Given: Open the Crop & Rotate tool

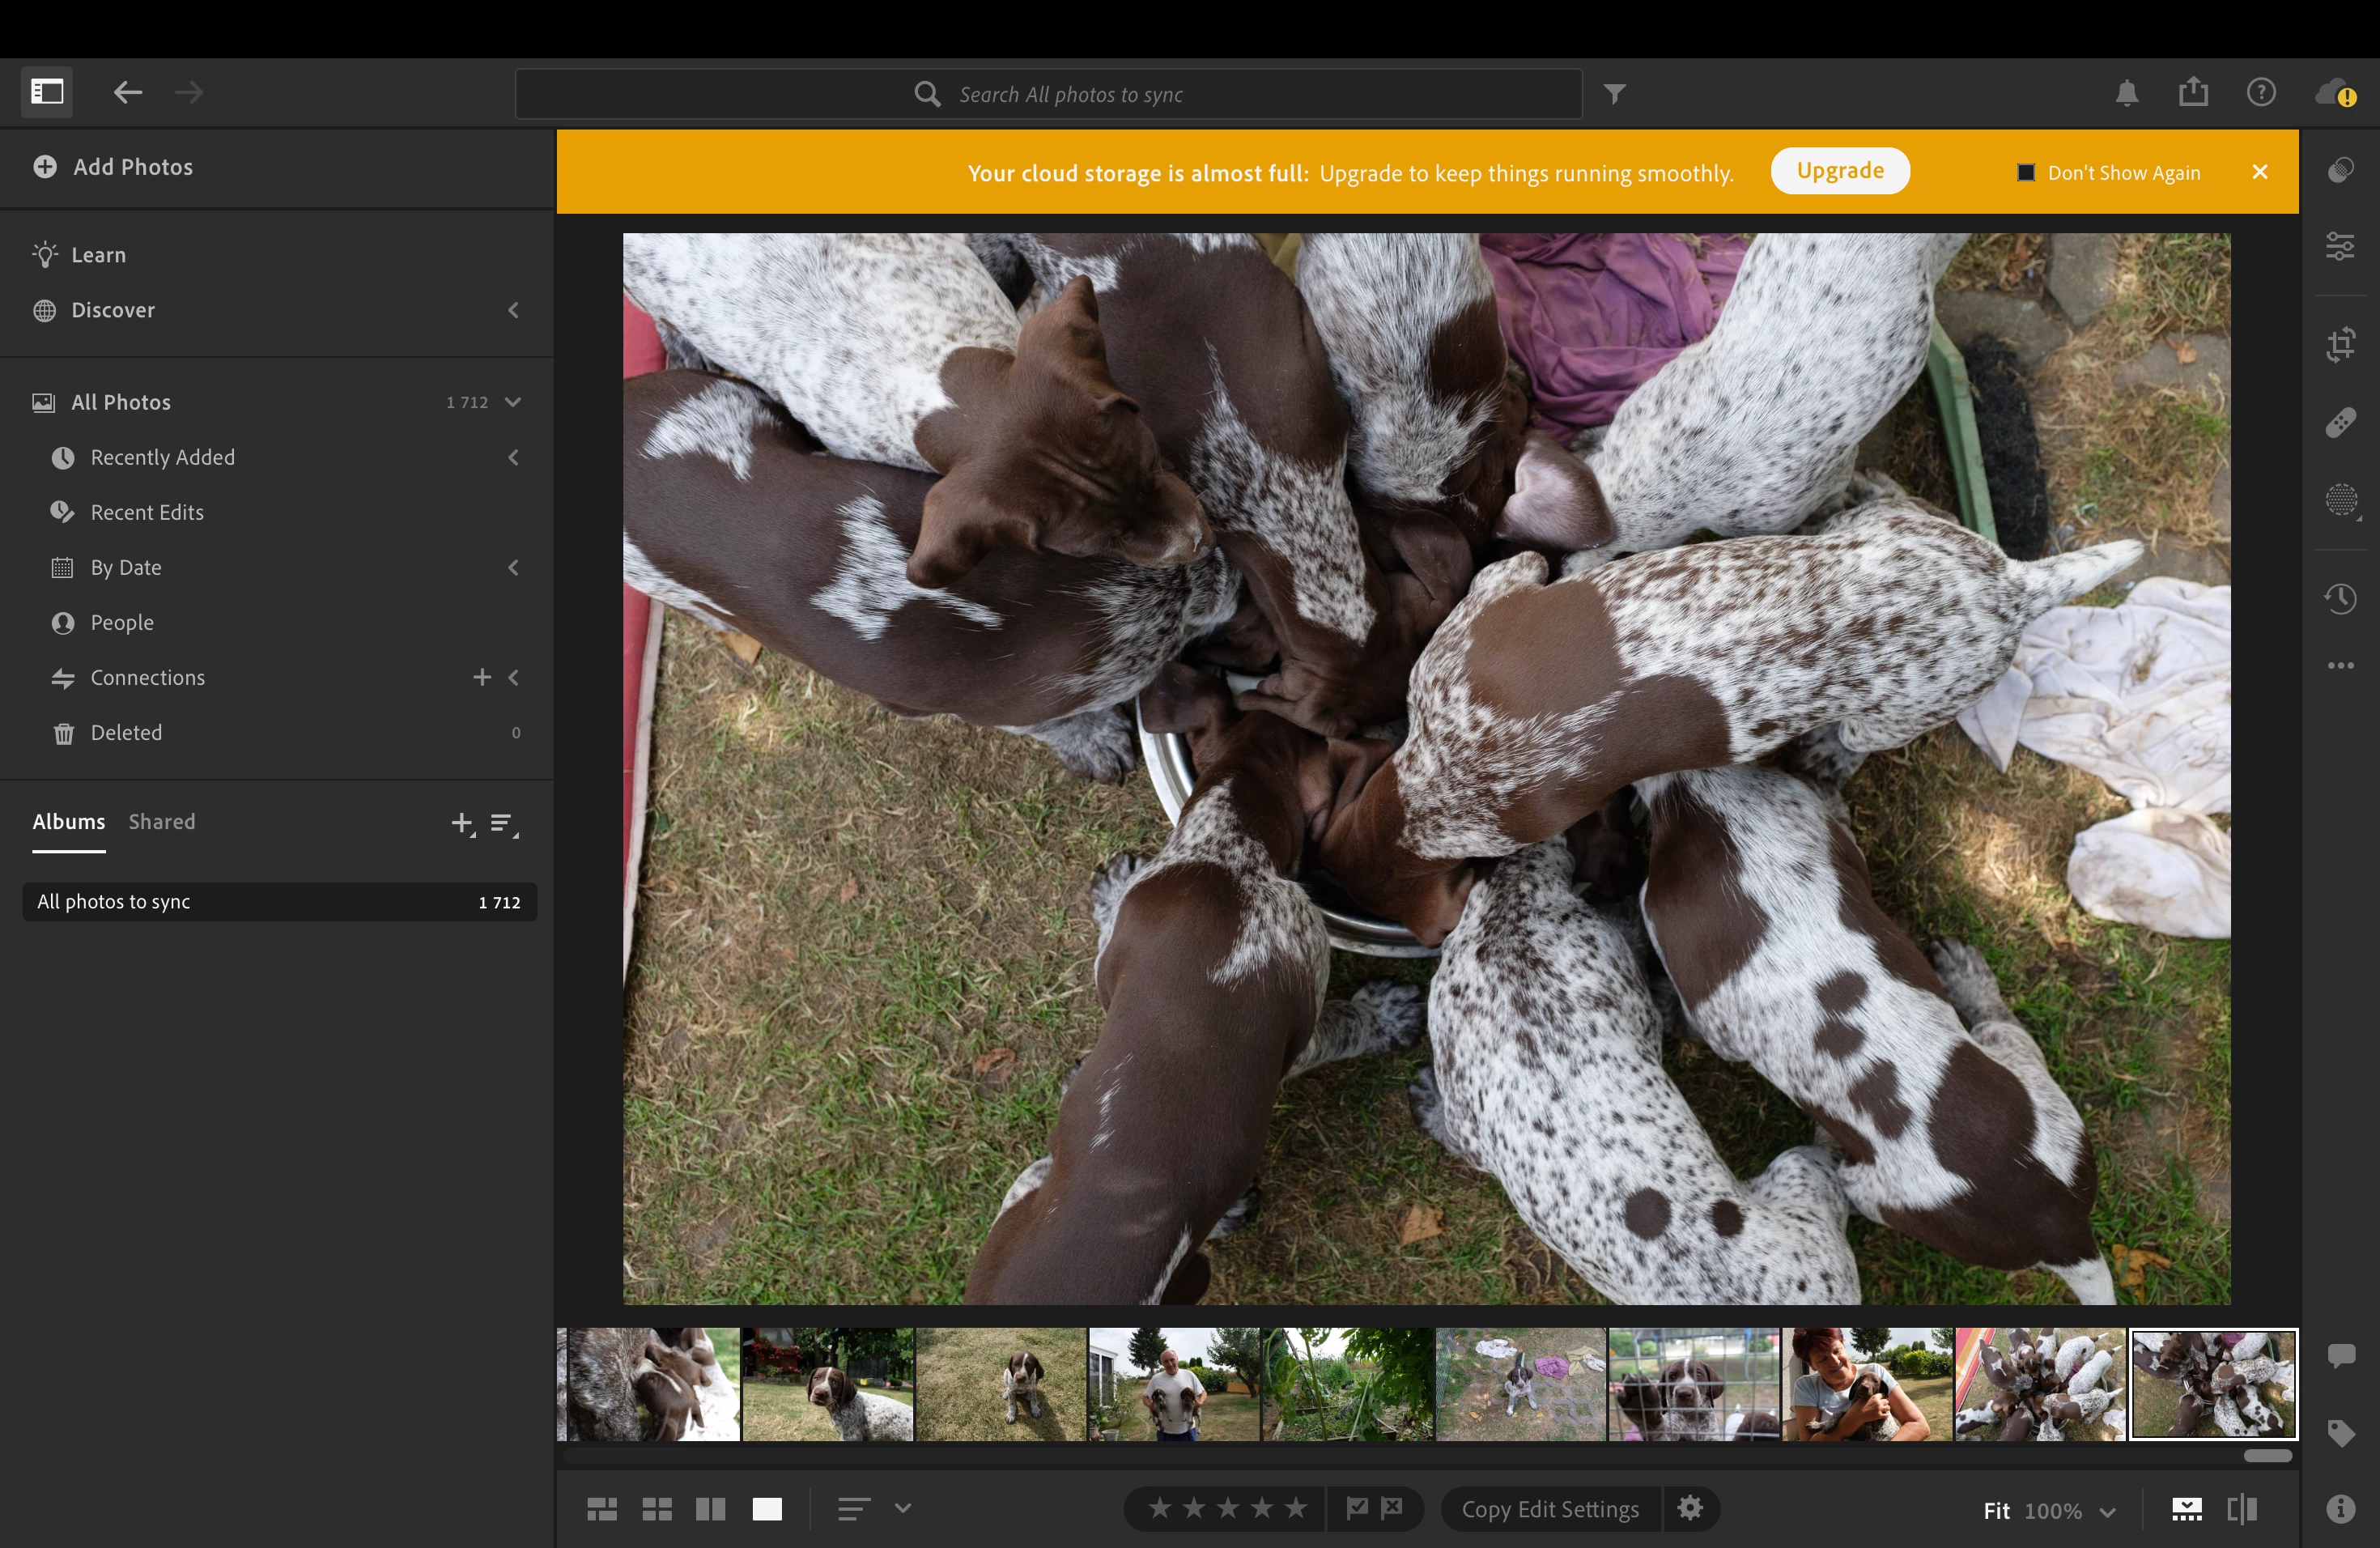Looking at the screenshot, I should coord(2340,345).
